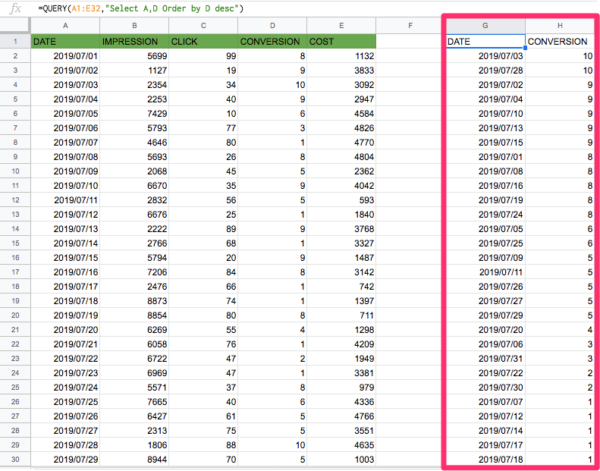This screenshot has width=600, height=471.
Task: Click cost value 742
Action: tap(341, 287)
